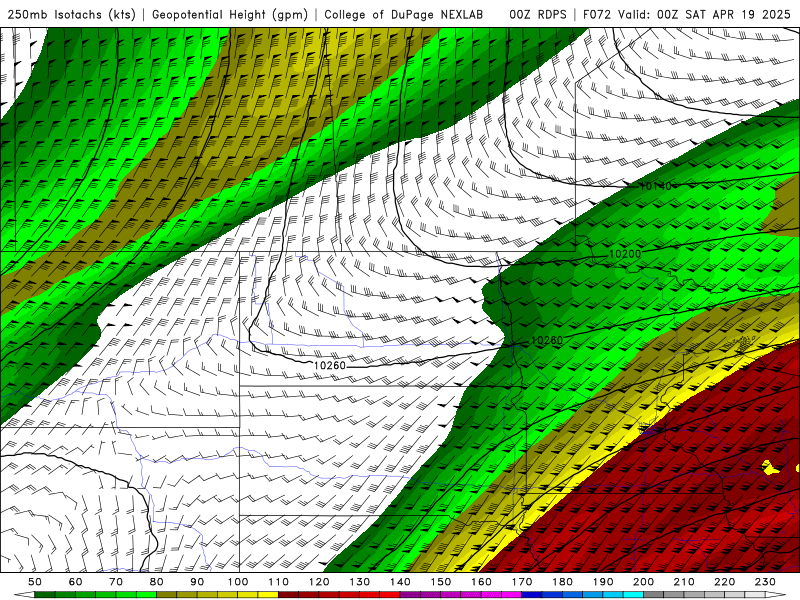Image resolution: width=800 pixels, height=600 pixels.
Task: Click the 170 value on the color scale
Action: [x=522, y=582]
